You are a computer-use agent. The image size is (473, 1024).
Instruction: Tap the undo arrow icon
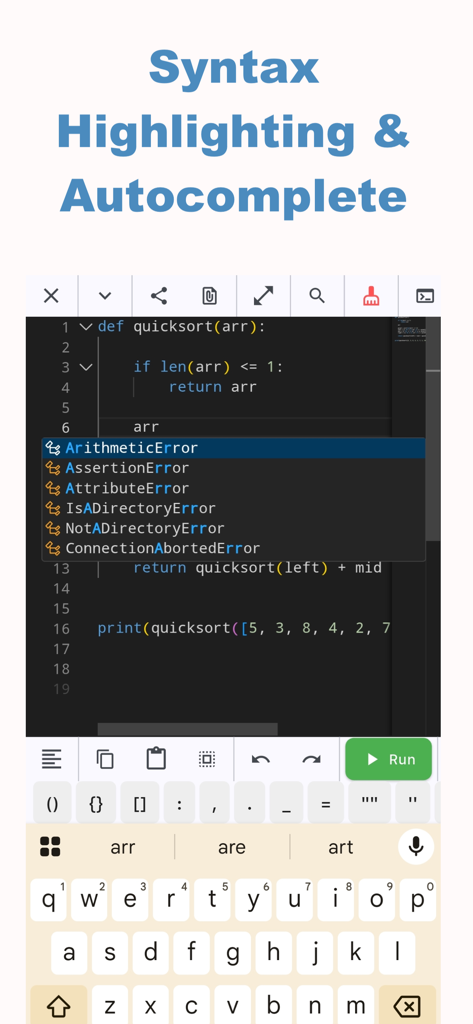tap(261, 759)
